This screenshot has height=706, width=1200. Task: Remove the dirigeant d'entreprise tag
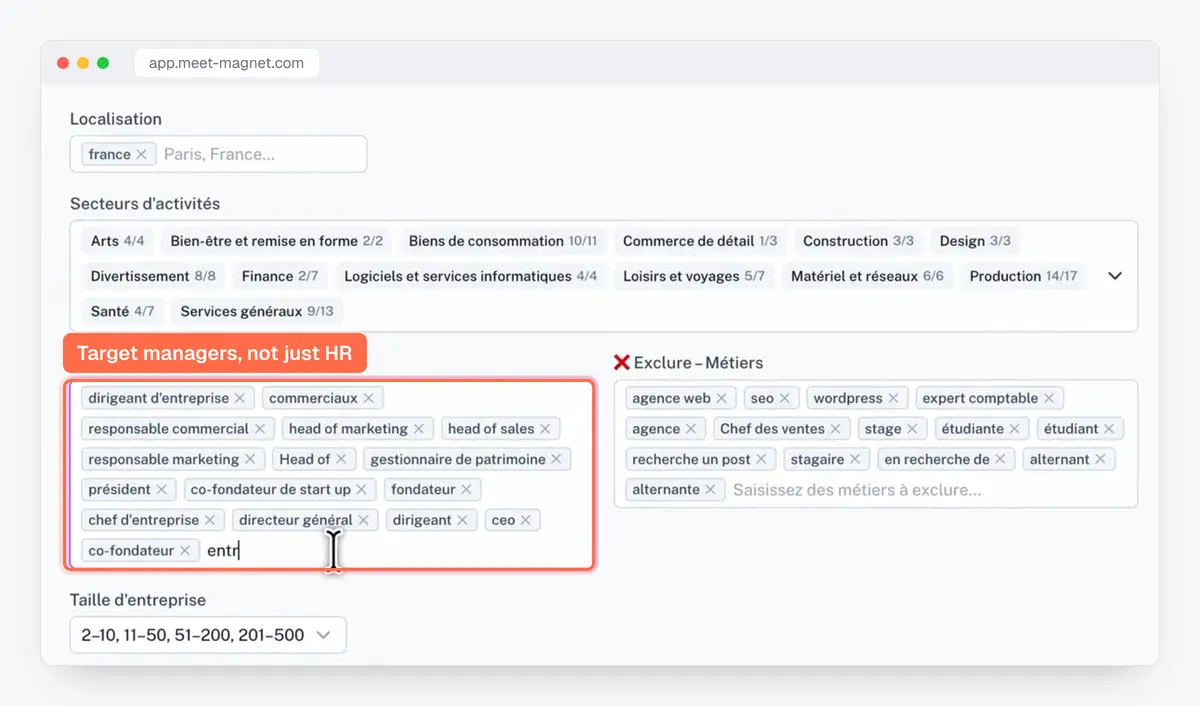pos(239,398)
